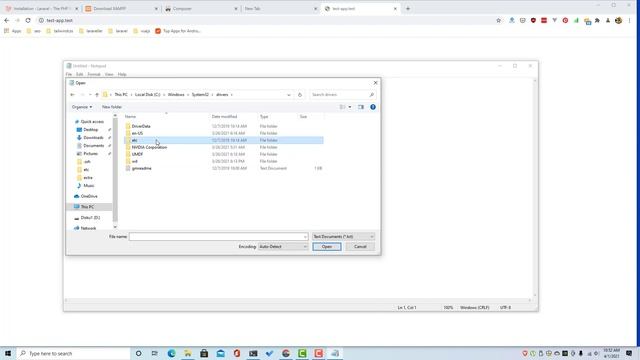640x360 pixels.
Task: Open the Encoding Auto-Detect dropdown
Action: coord(283,247)
